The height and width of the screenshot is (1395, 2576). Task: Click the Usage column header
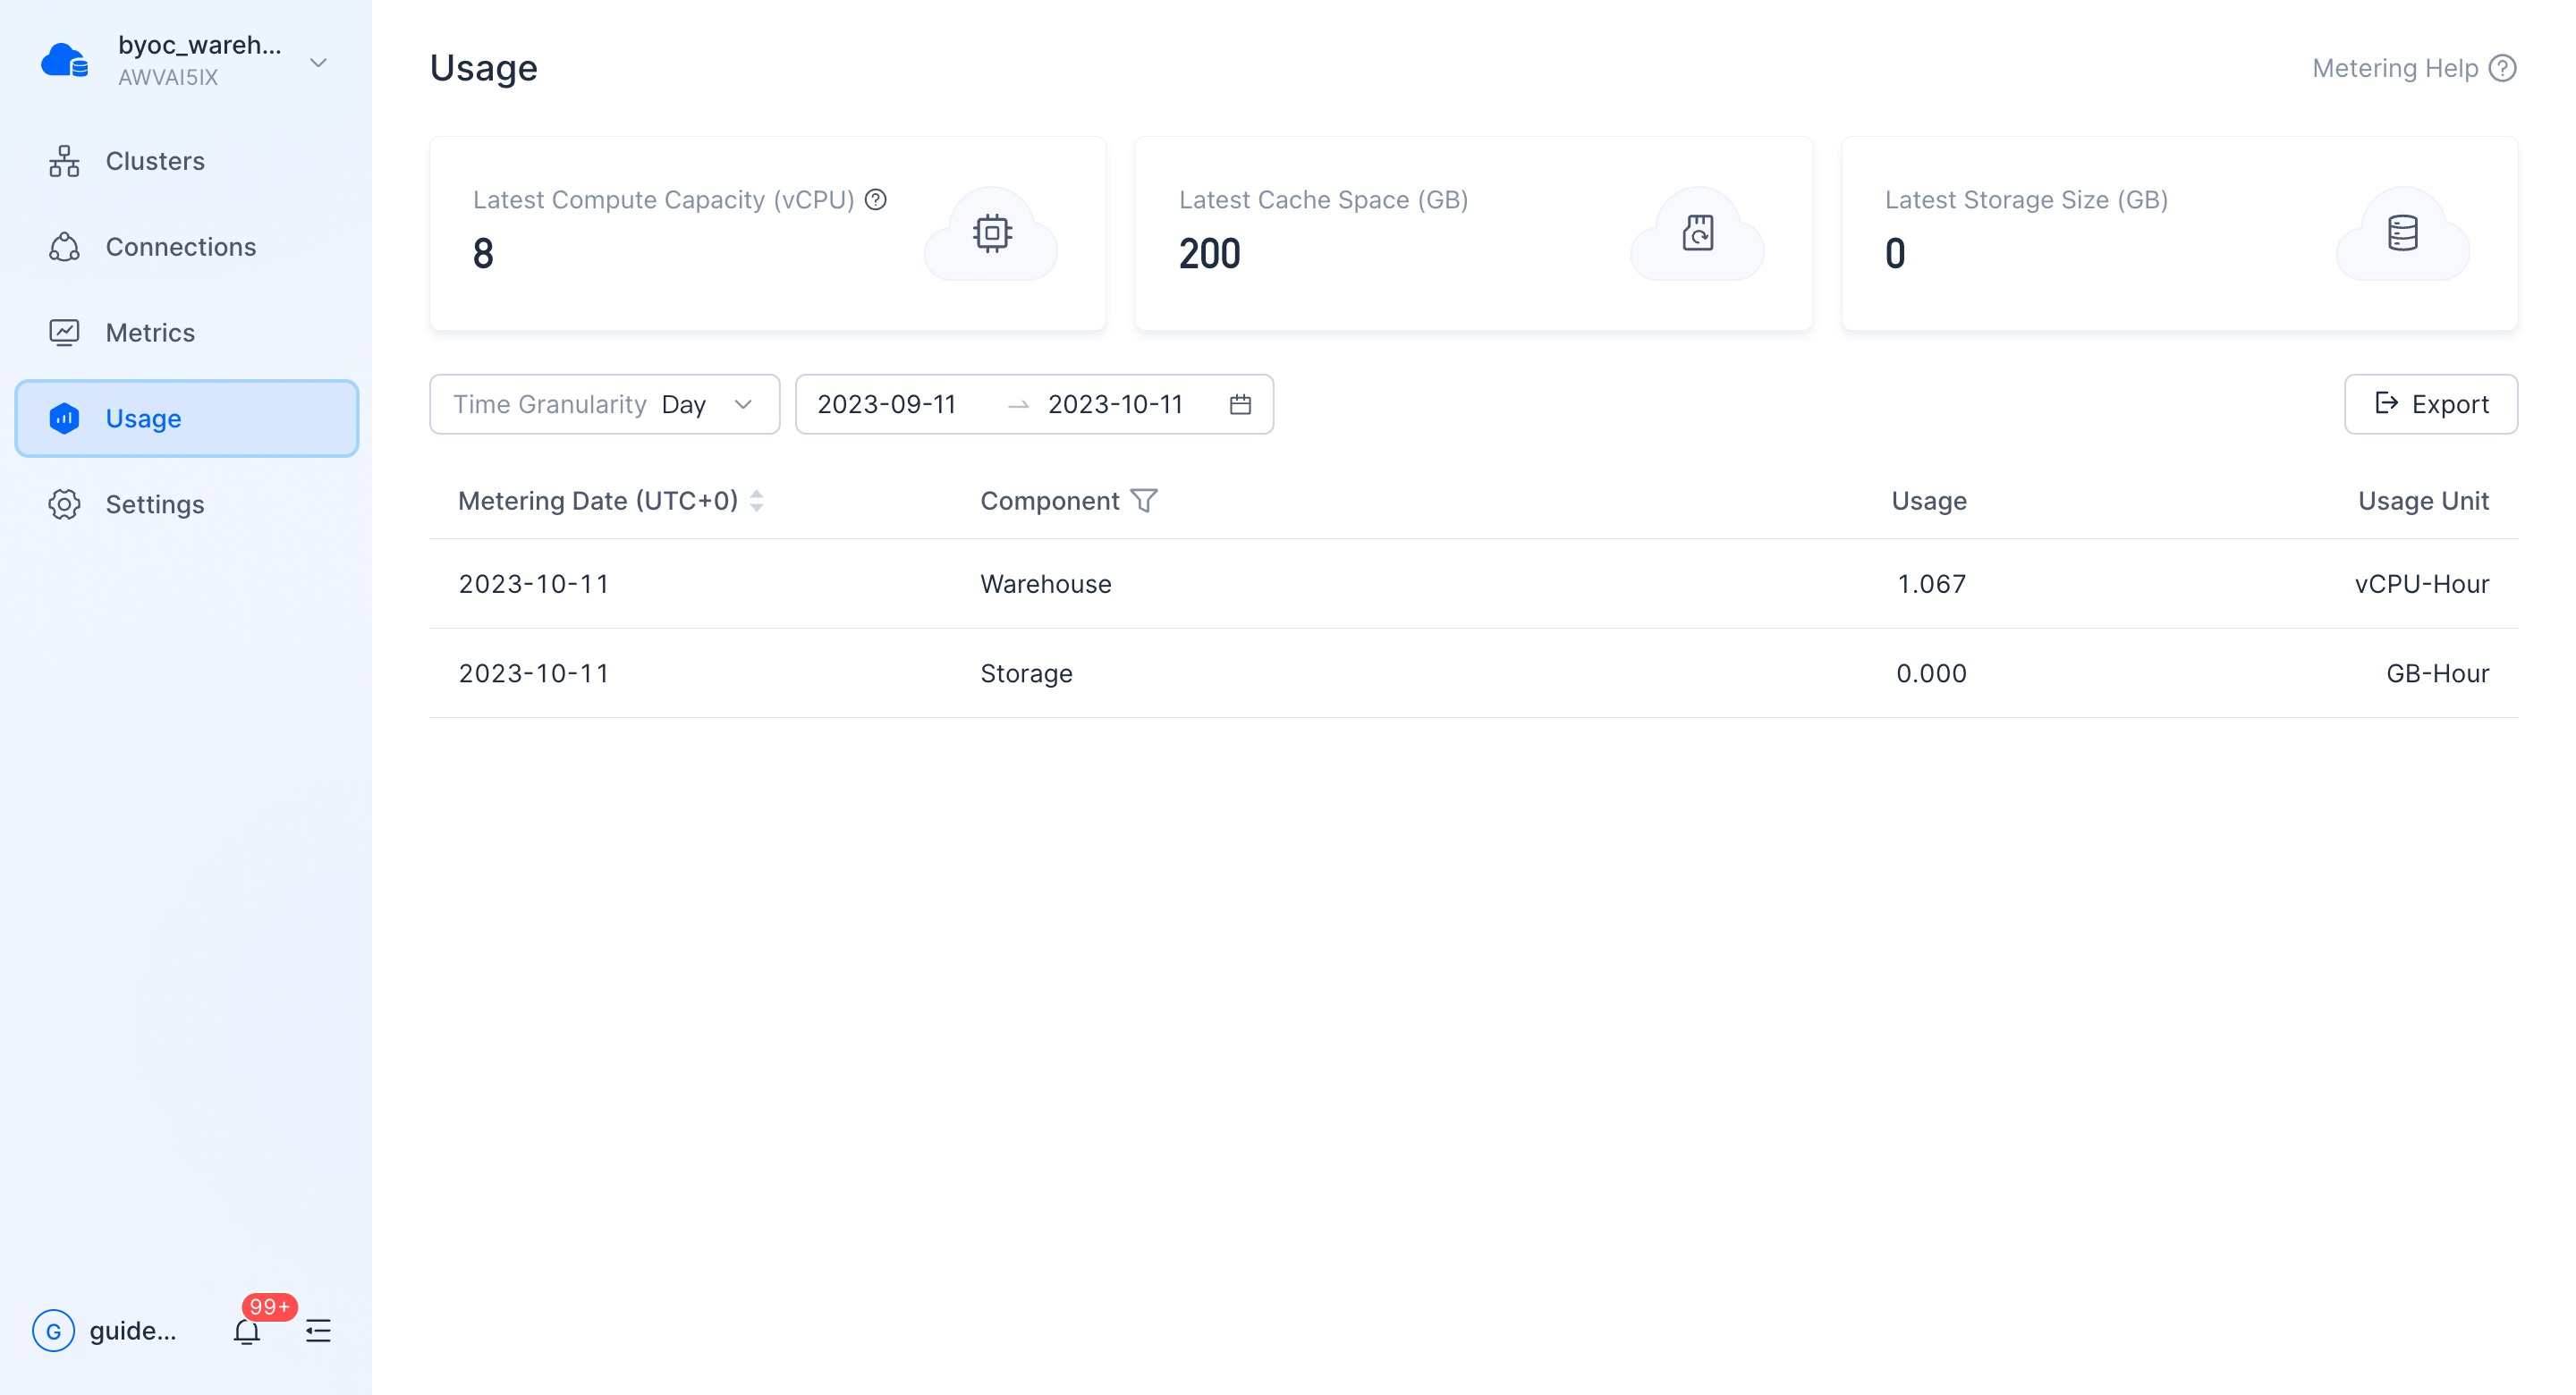coord(1929,501)
